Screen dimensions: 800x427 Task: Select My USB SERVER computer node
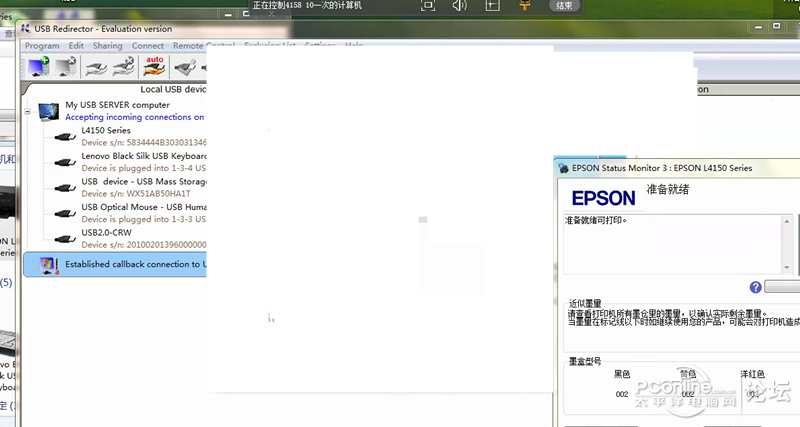tap(117, 105)
